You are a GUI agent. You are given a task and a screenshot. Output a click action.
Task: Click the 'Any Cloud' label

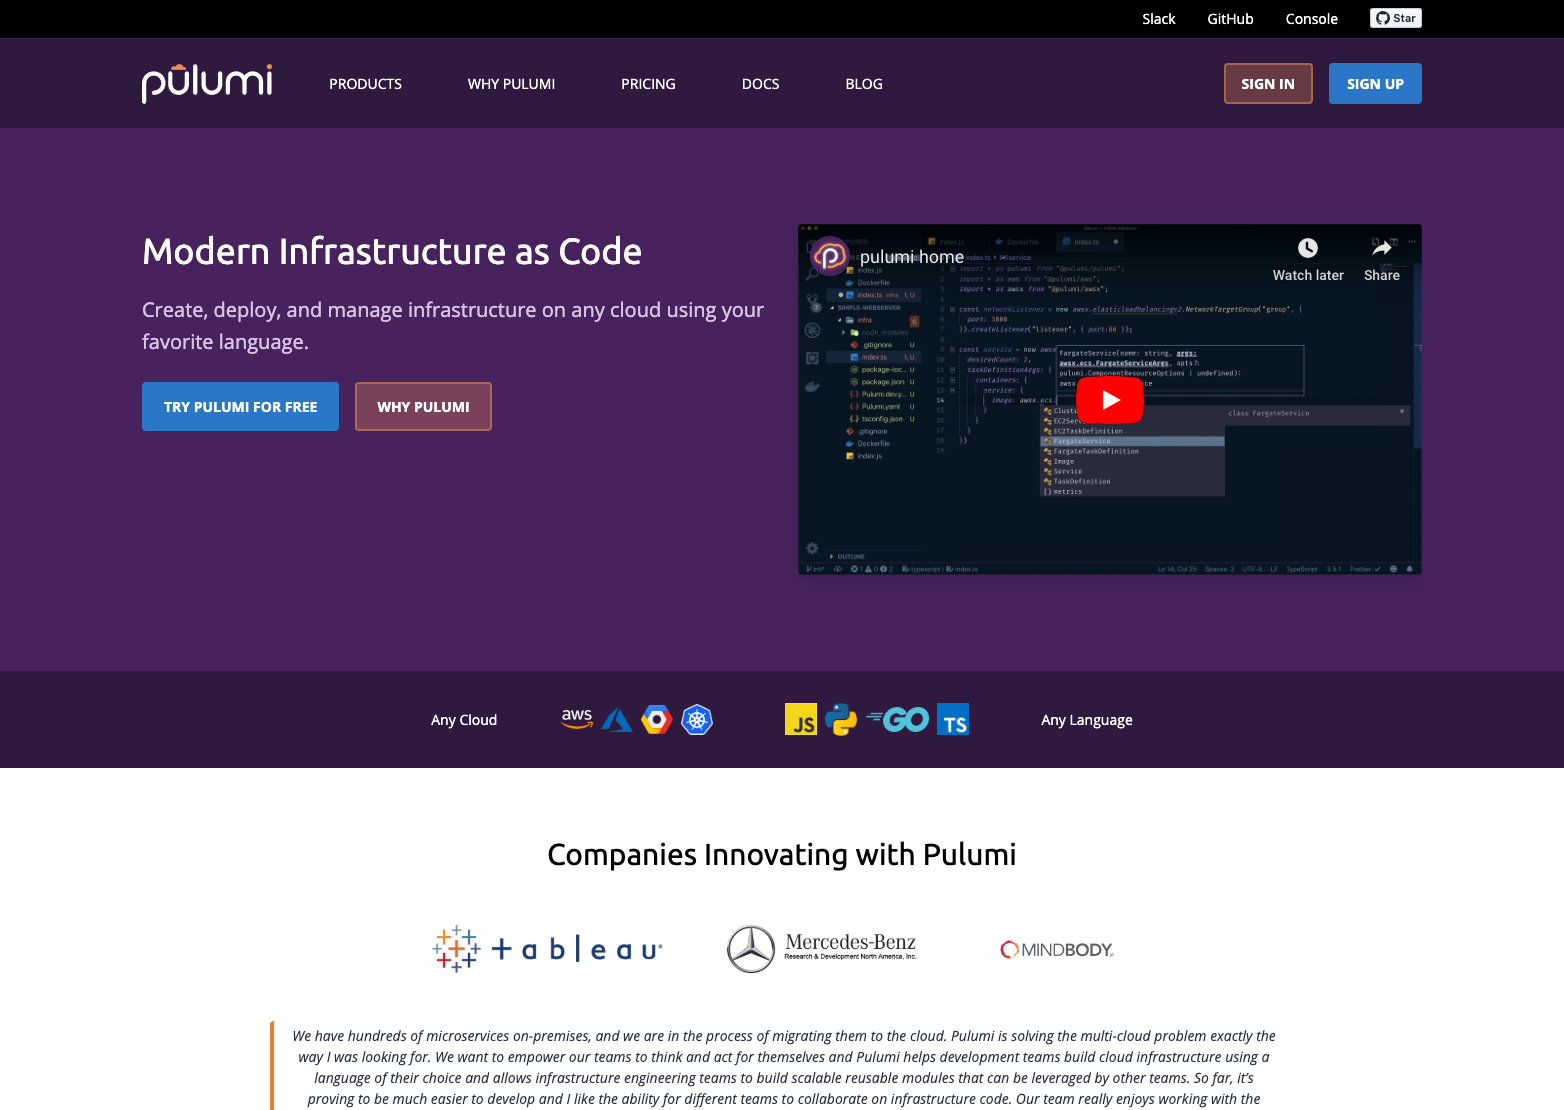pyautogui.click(x=464, y=720)
